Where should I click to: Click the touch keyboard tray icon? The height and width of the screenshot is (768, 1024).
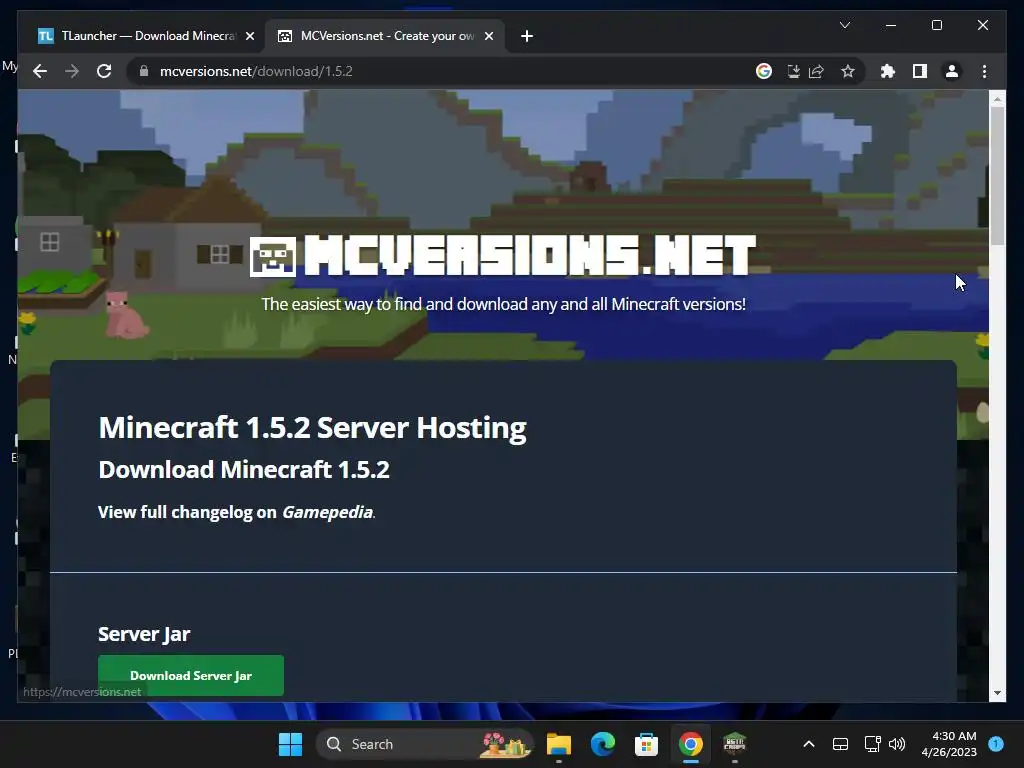(x=840, y=744)
